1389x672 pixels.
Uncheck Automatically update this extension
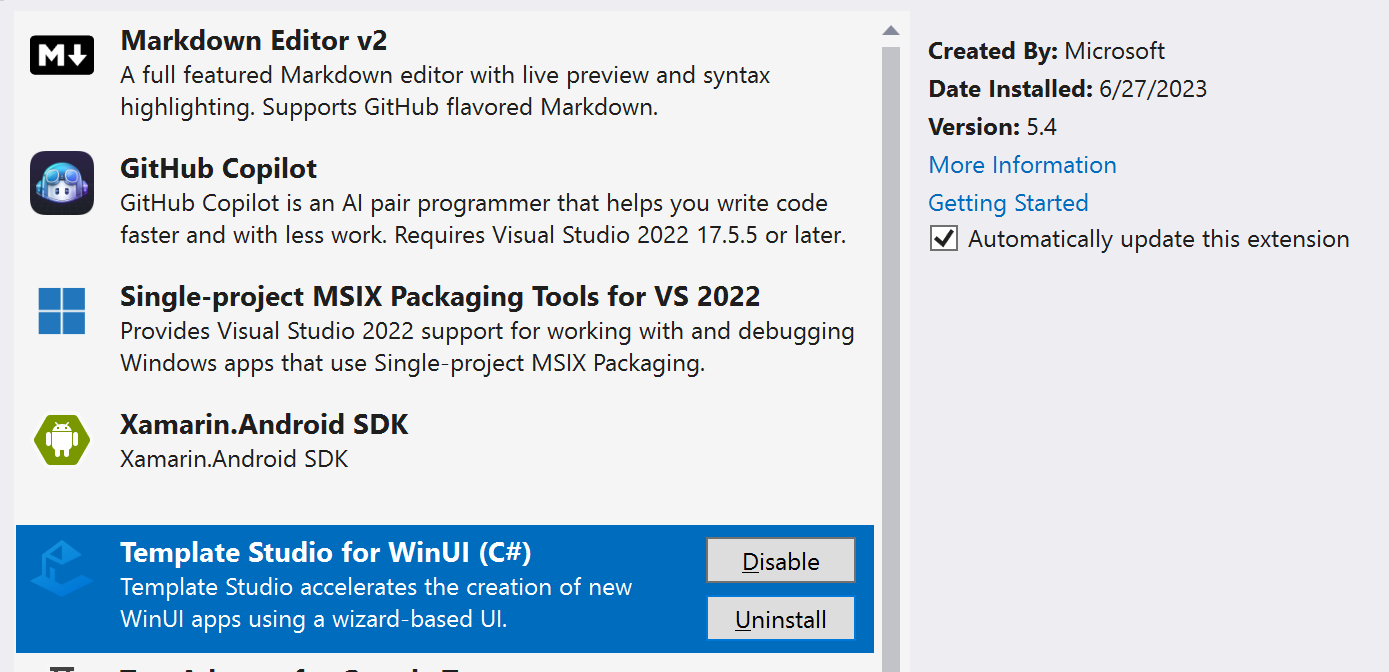[943, 238]
